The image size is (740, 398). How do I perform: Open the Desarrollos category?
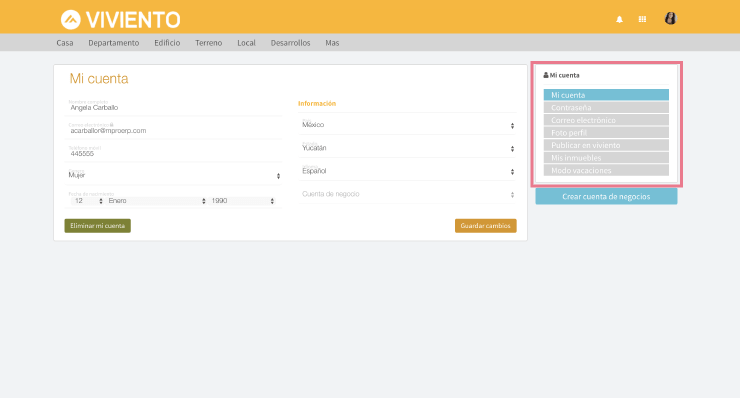tap(290, 43)
